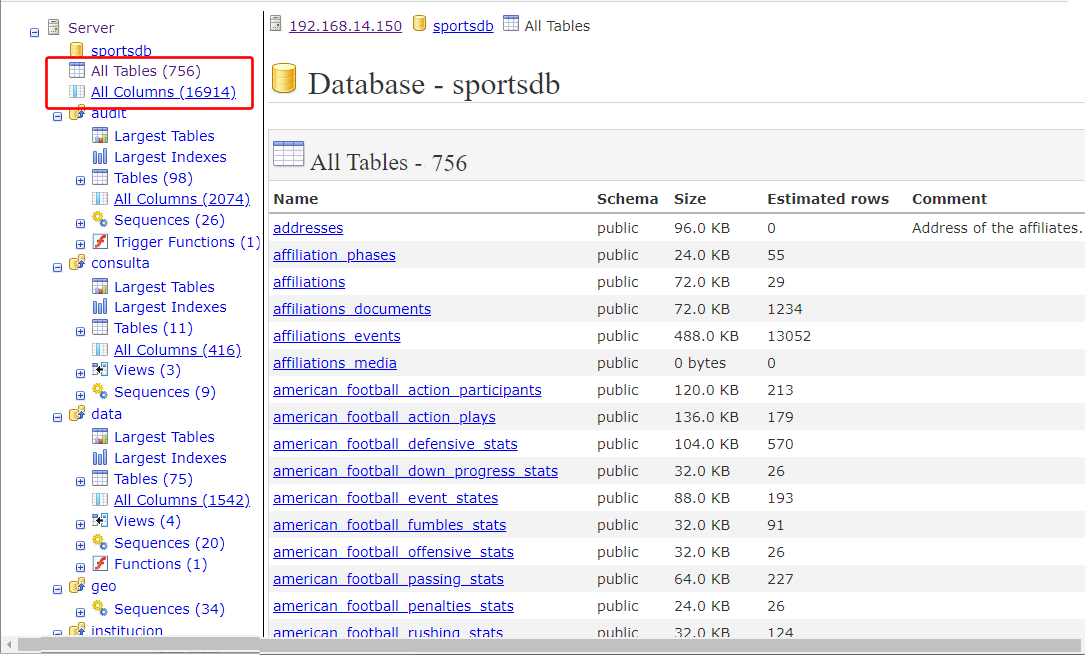Expand the Tables (75) node
The image size is (1085, 655).
(x=80, y=481)
